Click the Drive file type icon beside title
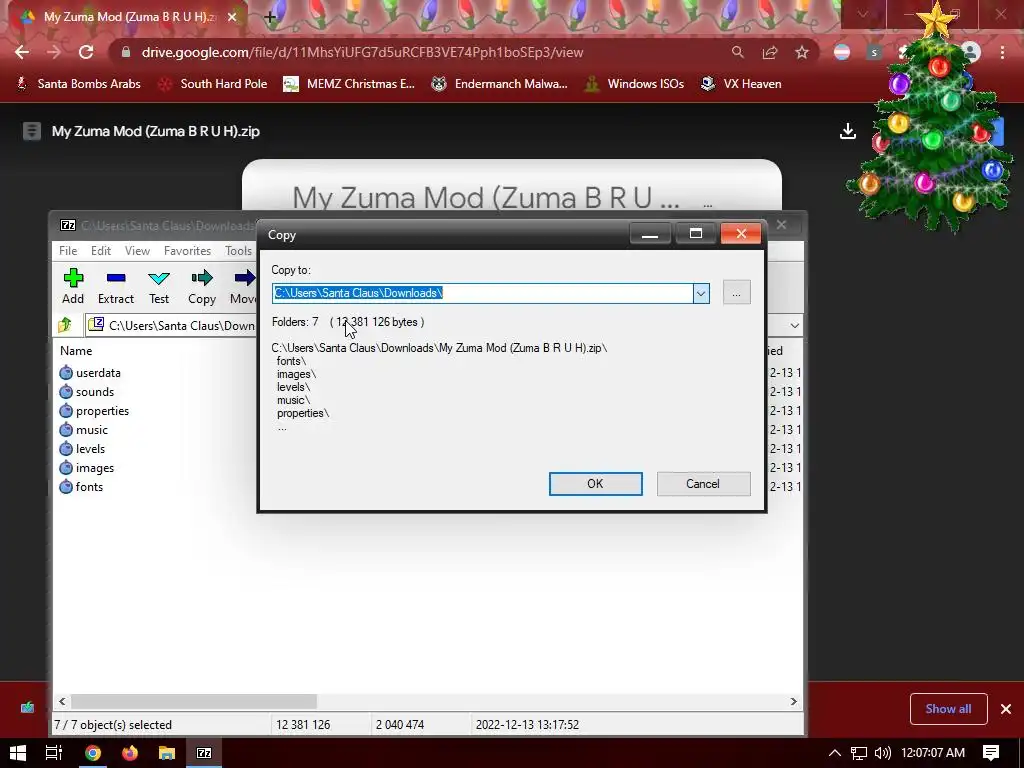 tap(31, 131)
